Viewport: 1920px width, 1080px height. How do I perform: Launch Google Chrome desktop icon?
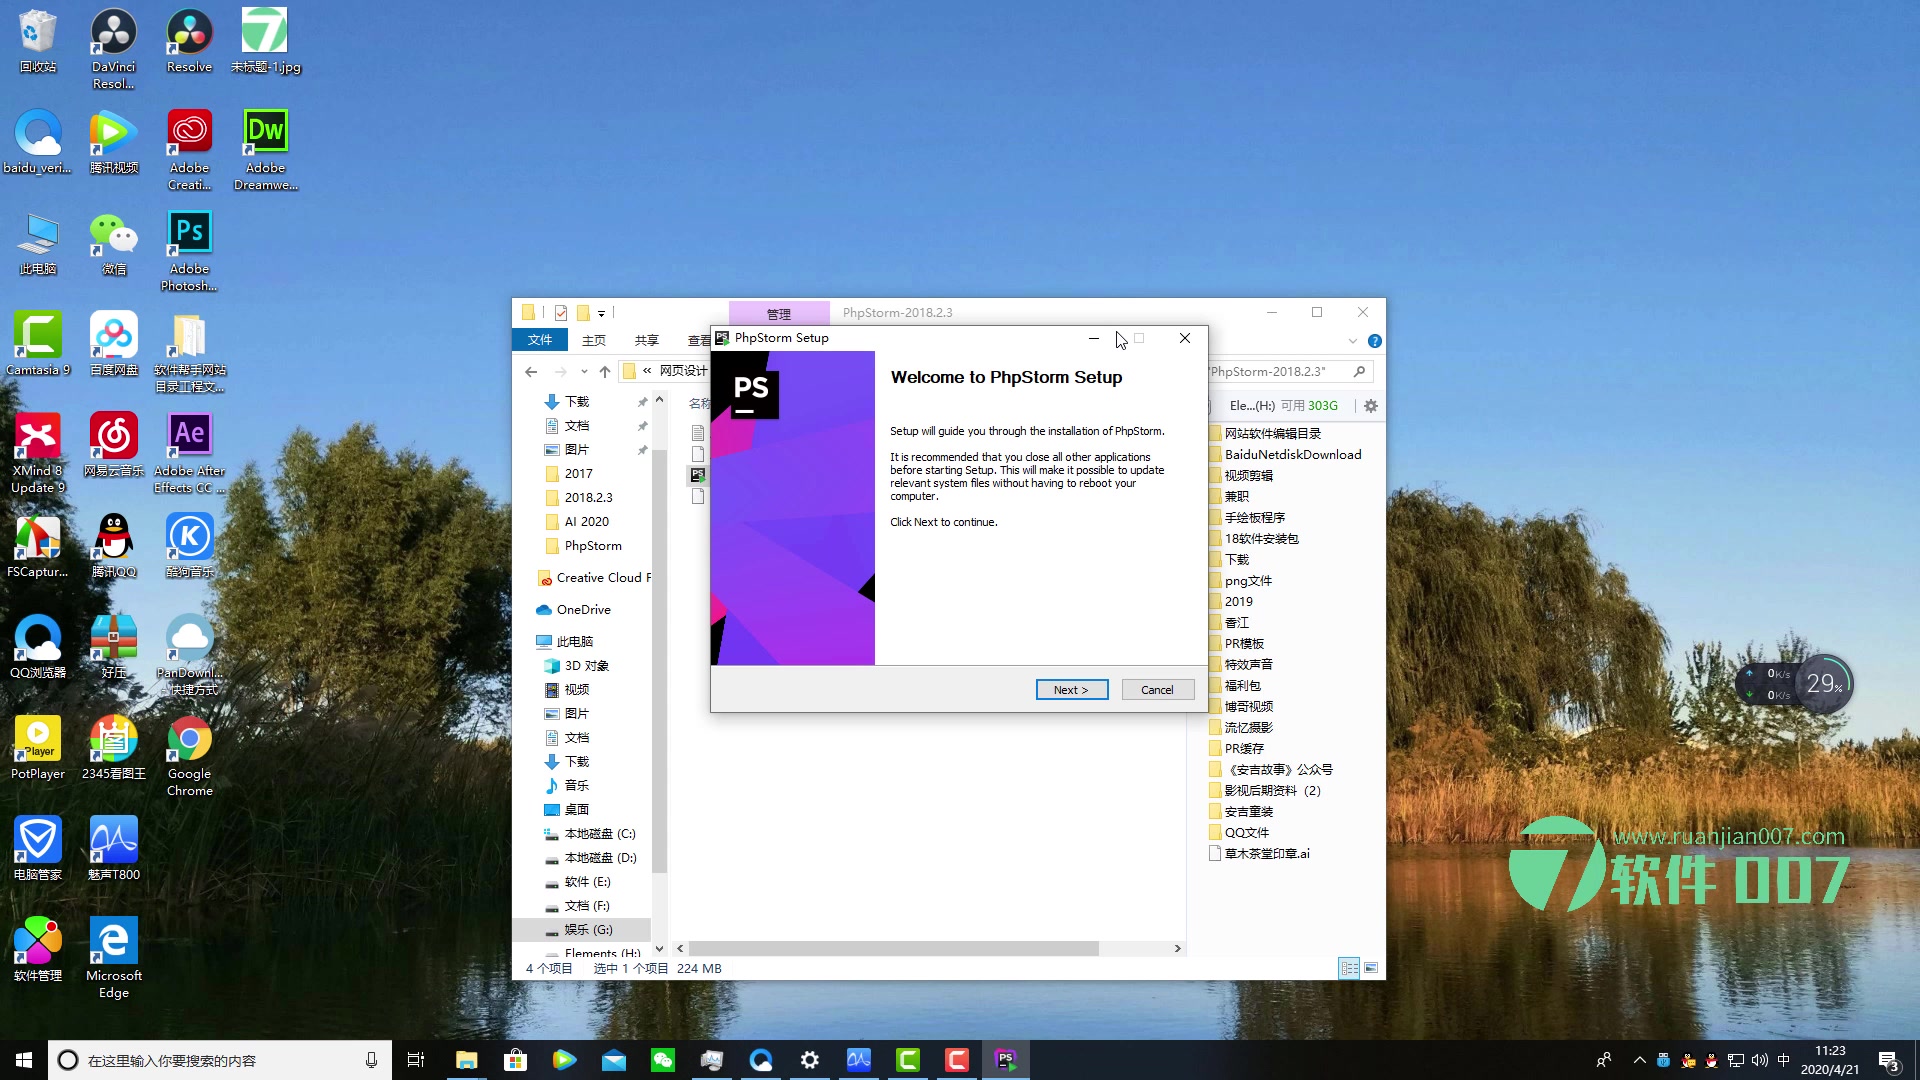189,756
